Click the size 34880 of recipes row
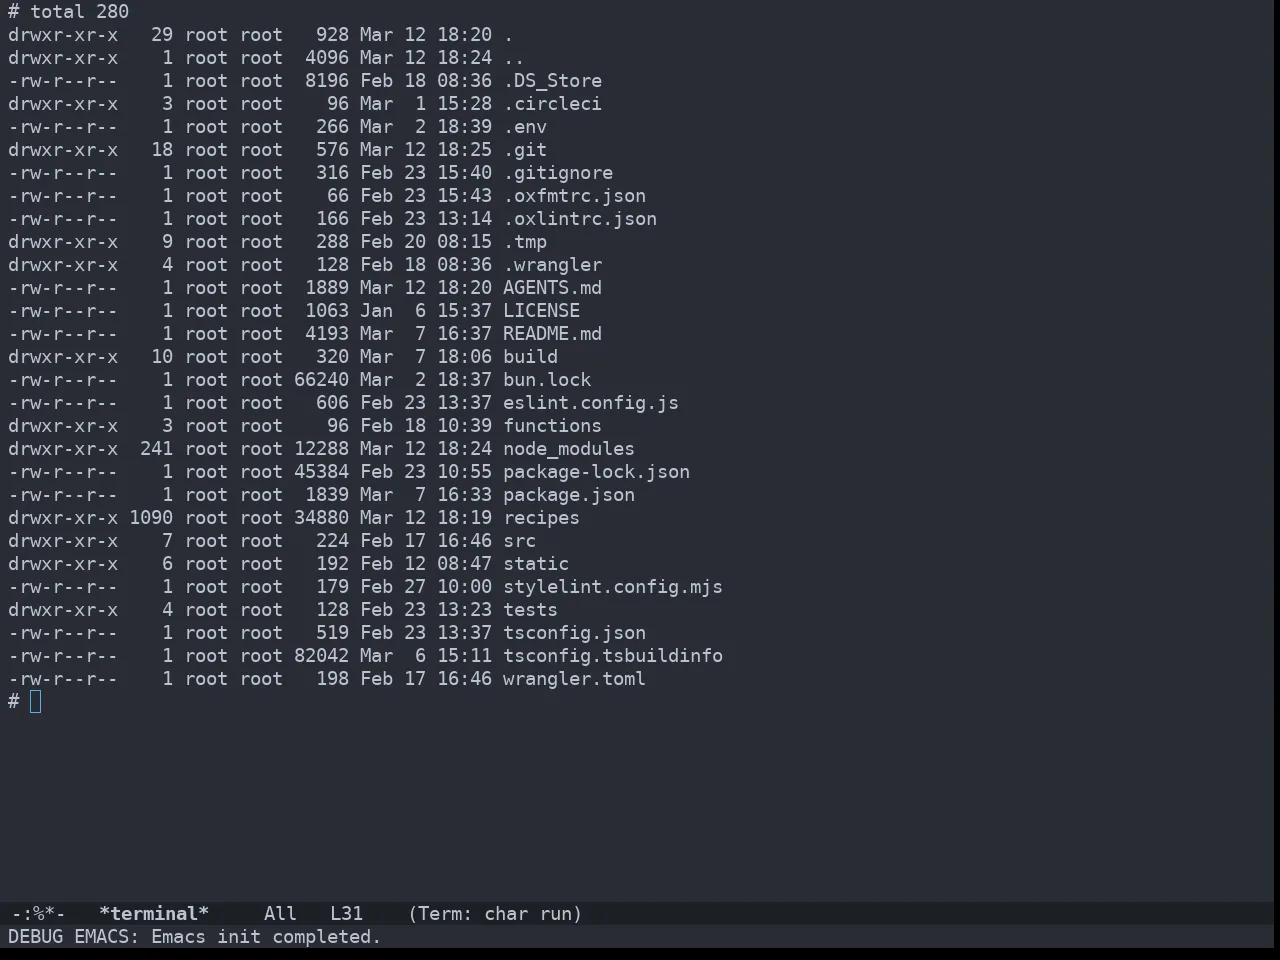 click(321, 518)
